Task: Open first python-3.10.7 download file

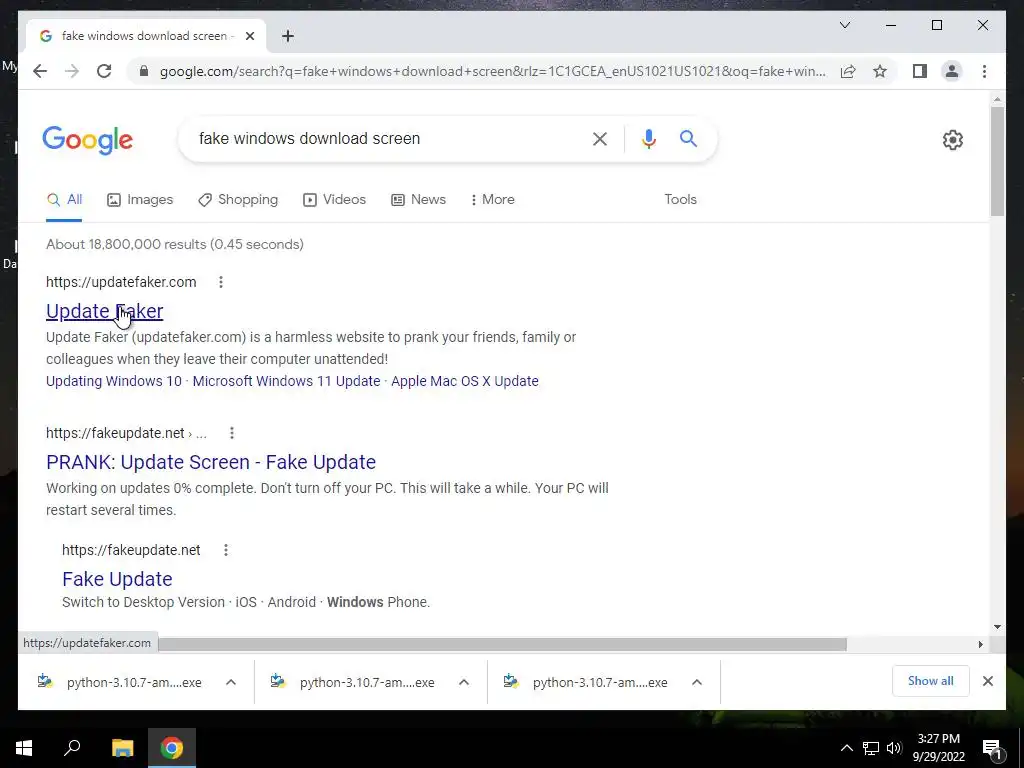Action: (x=121, y=682)
